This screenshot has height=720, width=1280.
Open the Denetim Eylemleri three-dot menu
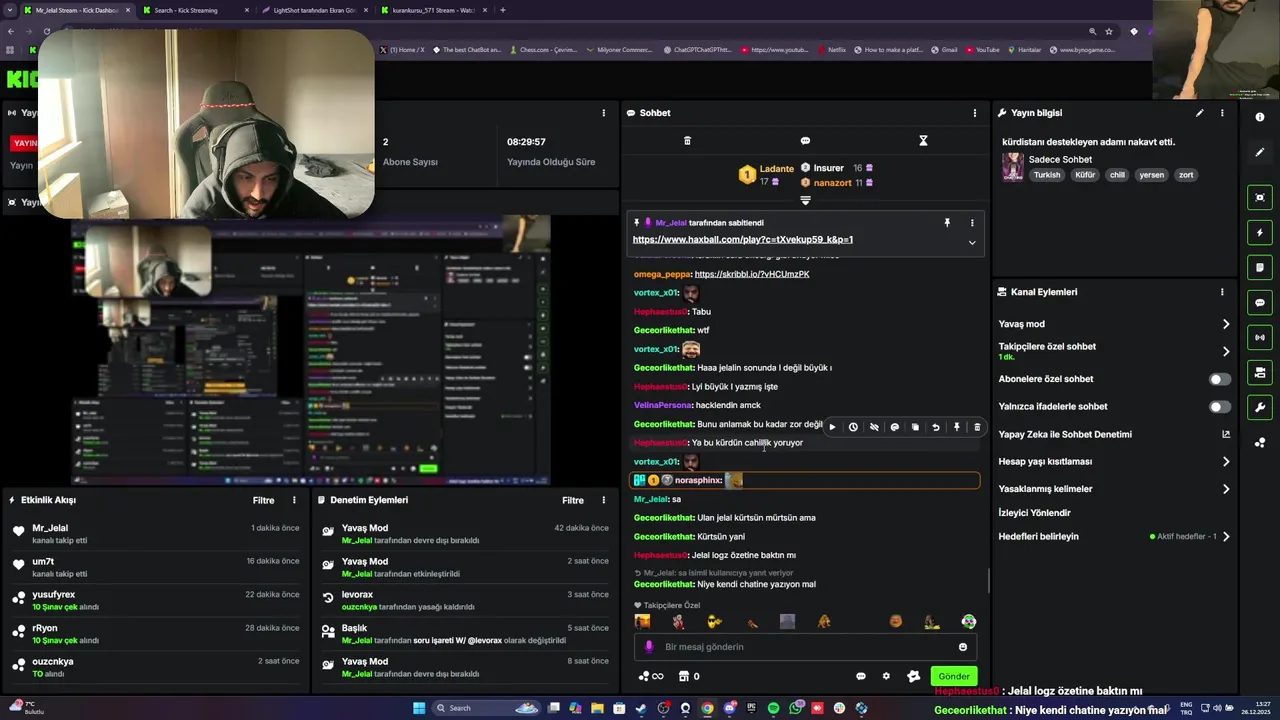[603, 500]
